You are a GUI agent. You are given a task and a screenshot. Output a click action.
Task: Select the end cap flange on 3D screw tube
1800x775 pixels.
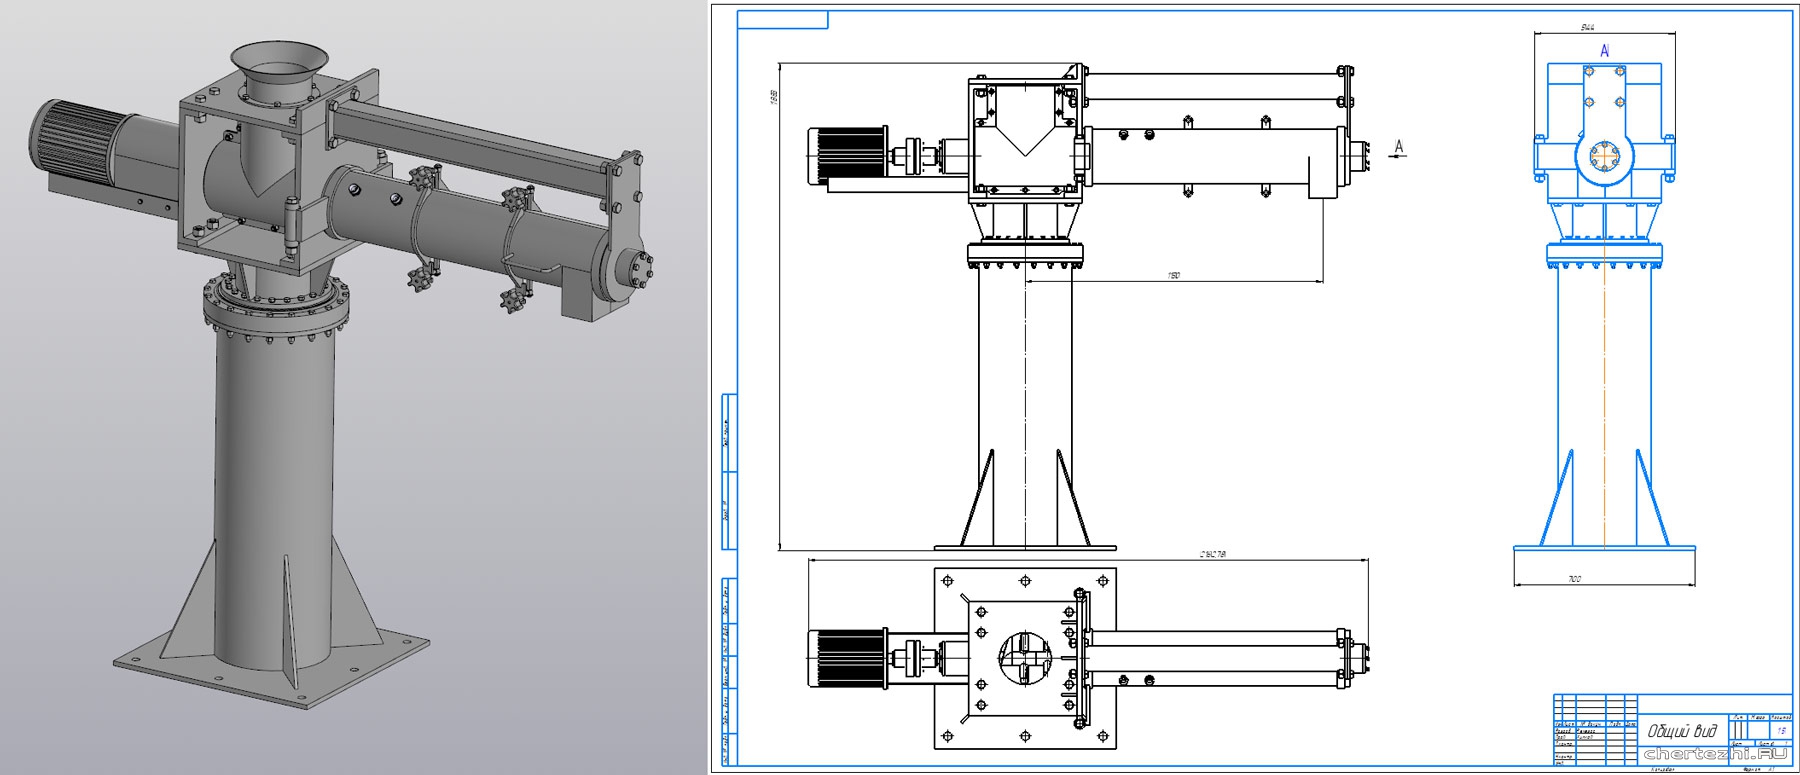coord(635,272)
